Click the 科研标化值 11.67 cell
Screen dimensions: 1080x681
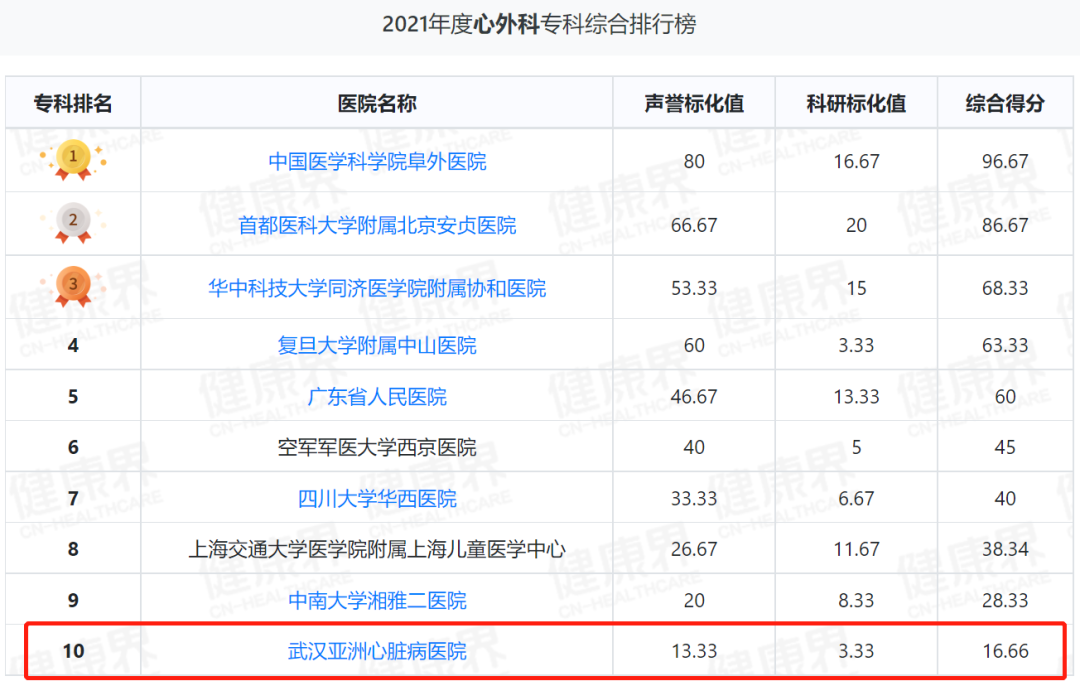coord(856,549)
